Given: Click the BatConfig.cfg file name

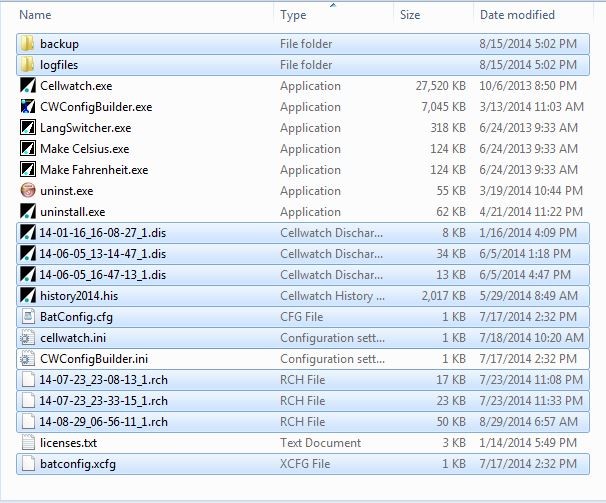Looking at the screenshot, I should [76, 317].
